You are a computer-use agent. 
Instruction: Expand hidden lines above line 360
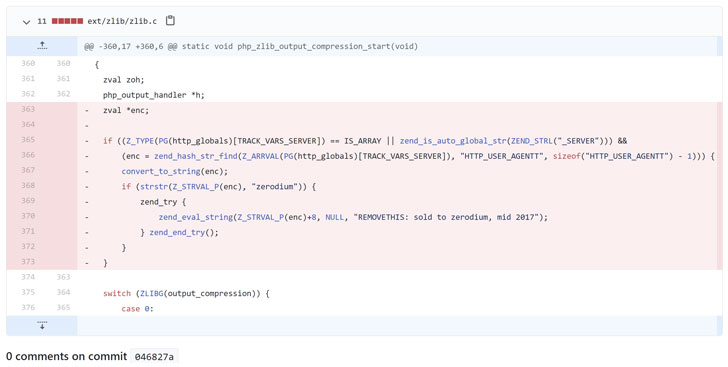(x=42, y=46)
